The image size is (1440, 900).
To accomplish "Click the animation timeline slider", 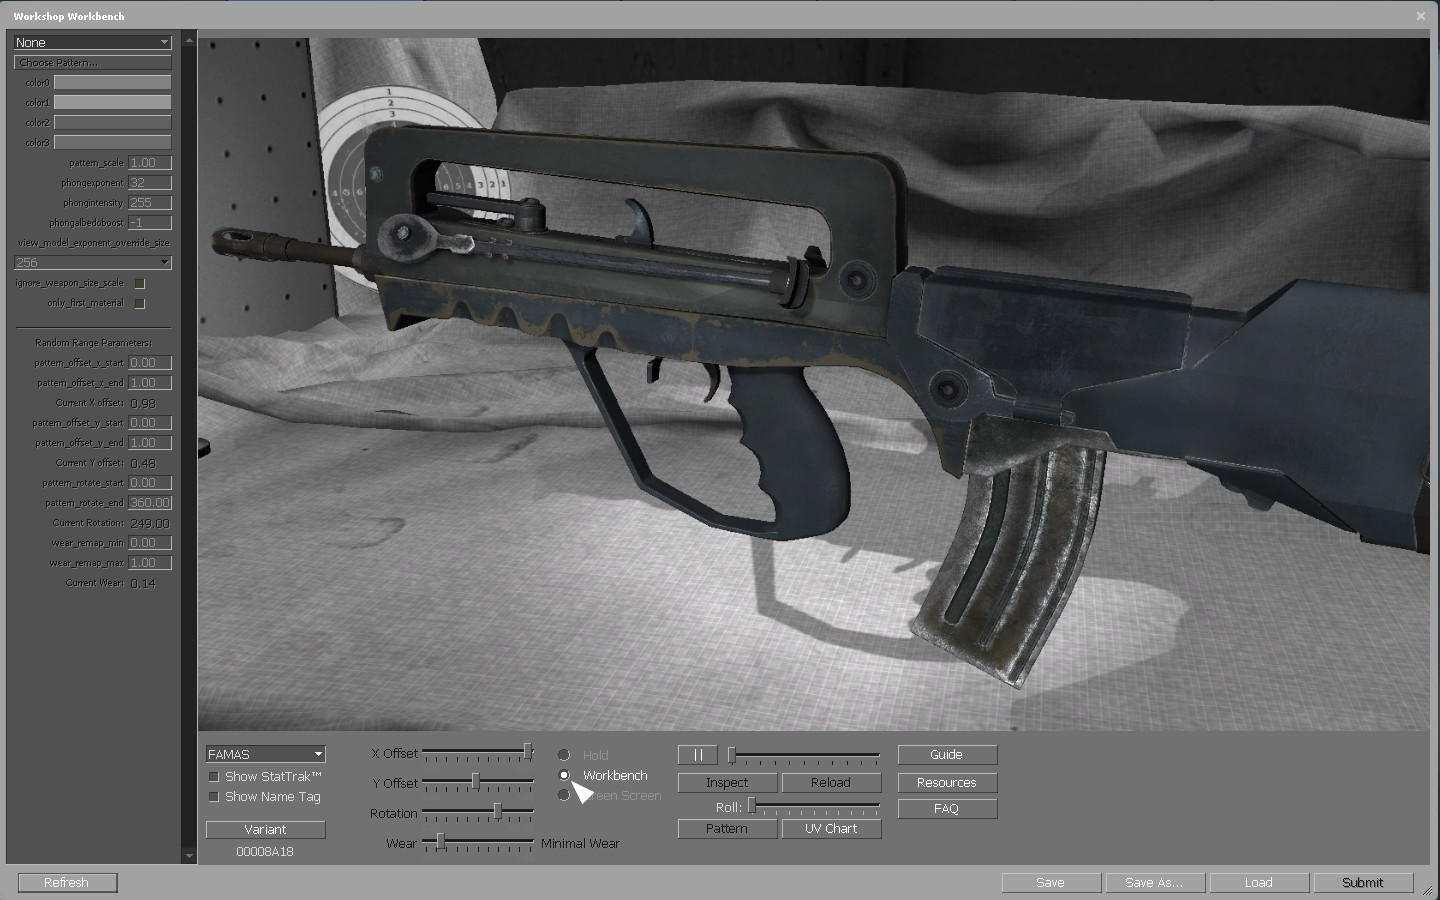I will click(x=804, y=755).
